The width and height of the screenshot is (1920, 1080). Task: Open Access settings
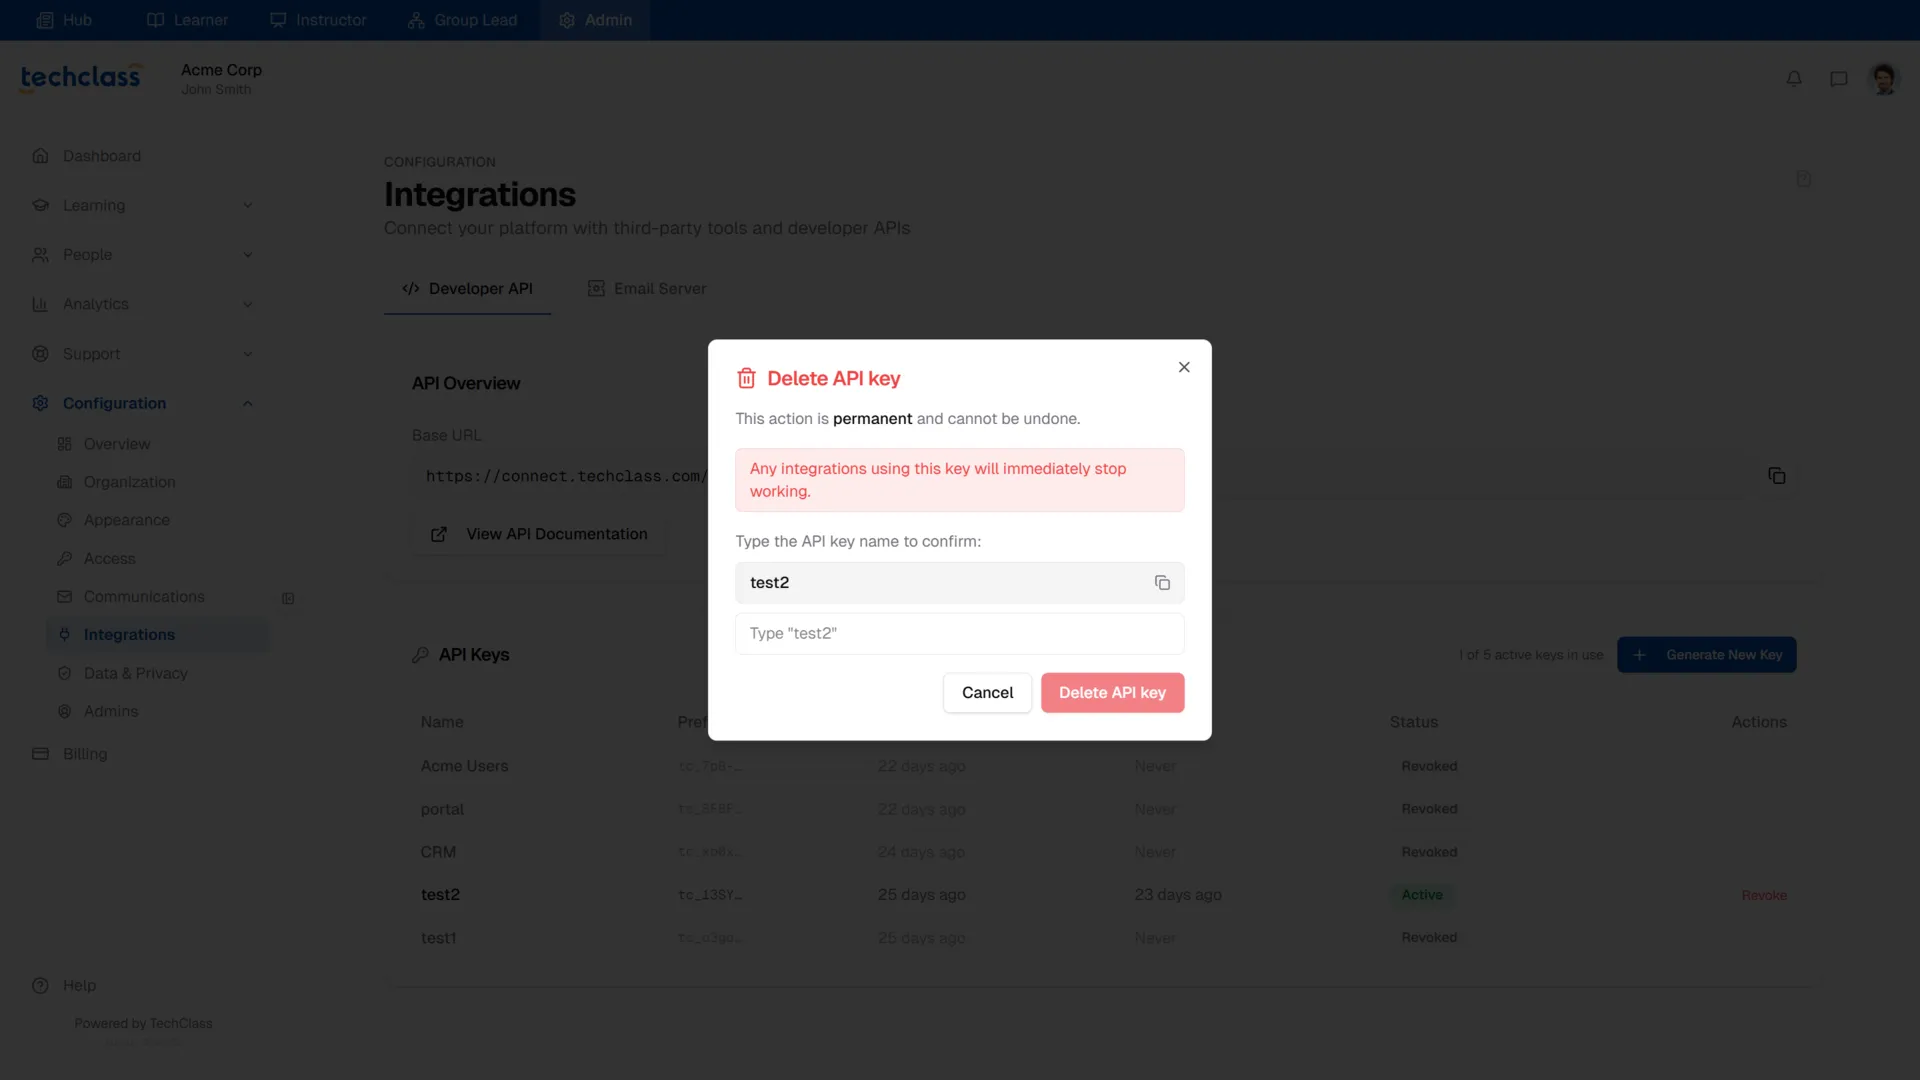(109, 559)
